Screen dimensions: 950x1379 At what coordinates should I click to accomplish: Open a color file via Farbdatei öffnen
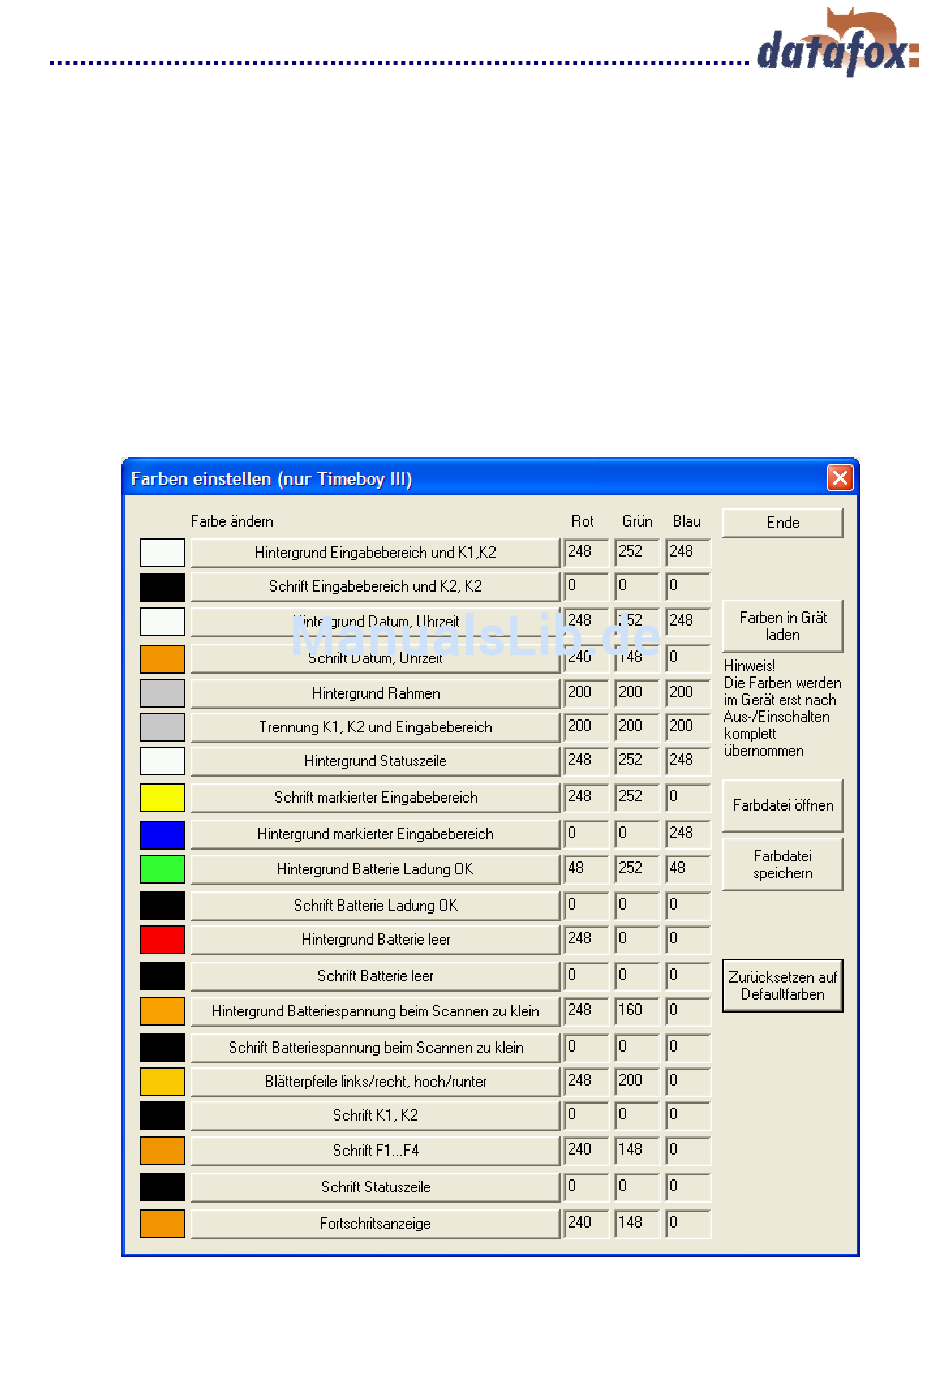click(782, 805)
